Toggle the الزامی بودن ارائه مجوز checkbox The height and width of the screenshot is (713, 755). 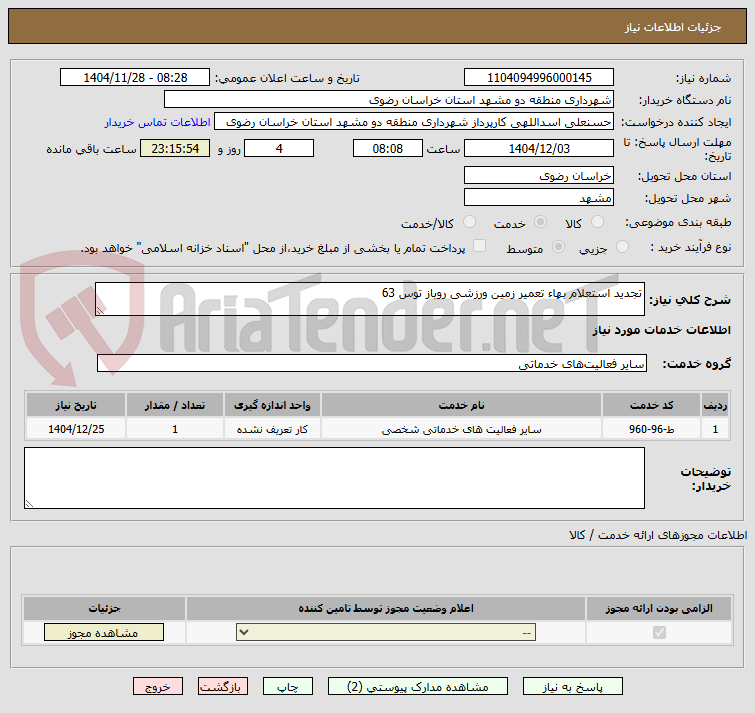click(659, 632)
